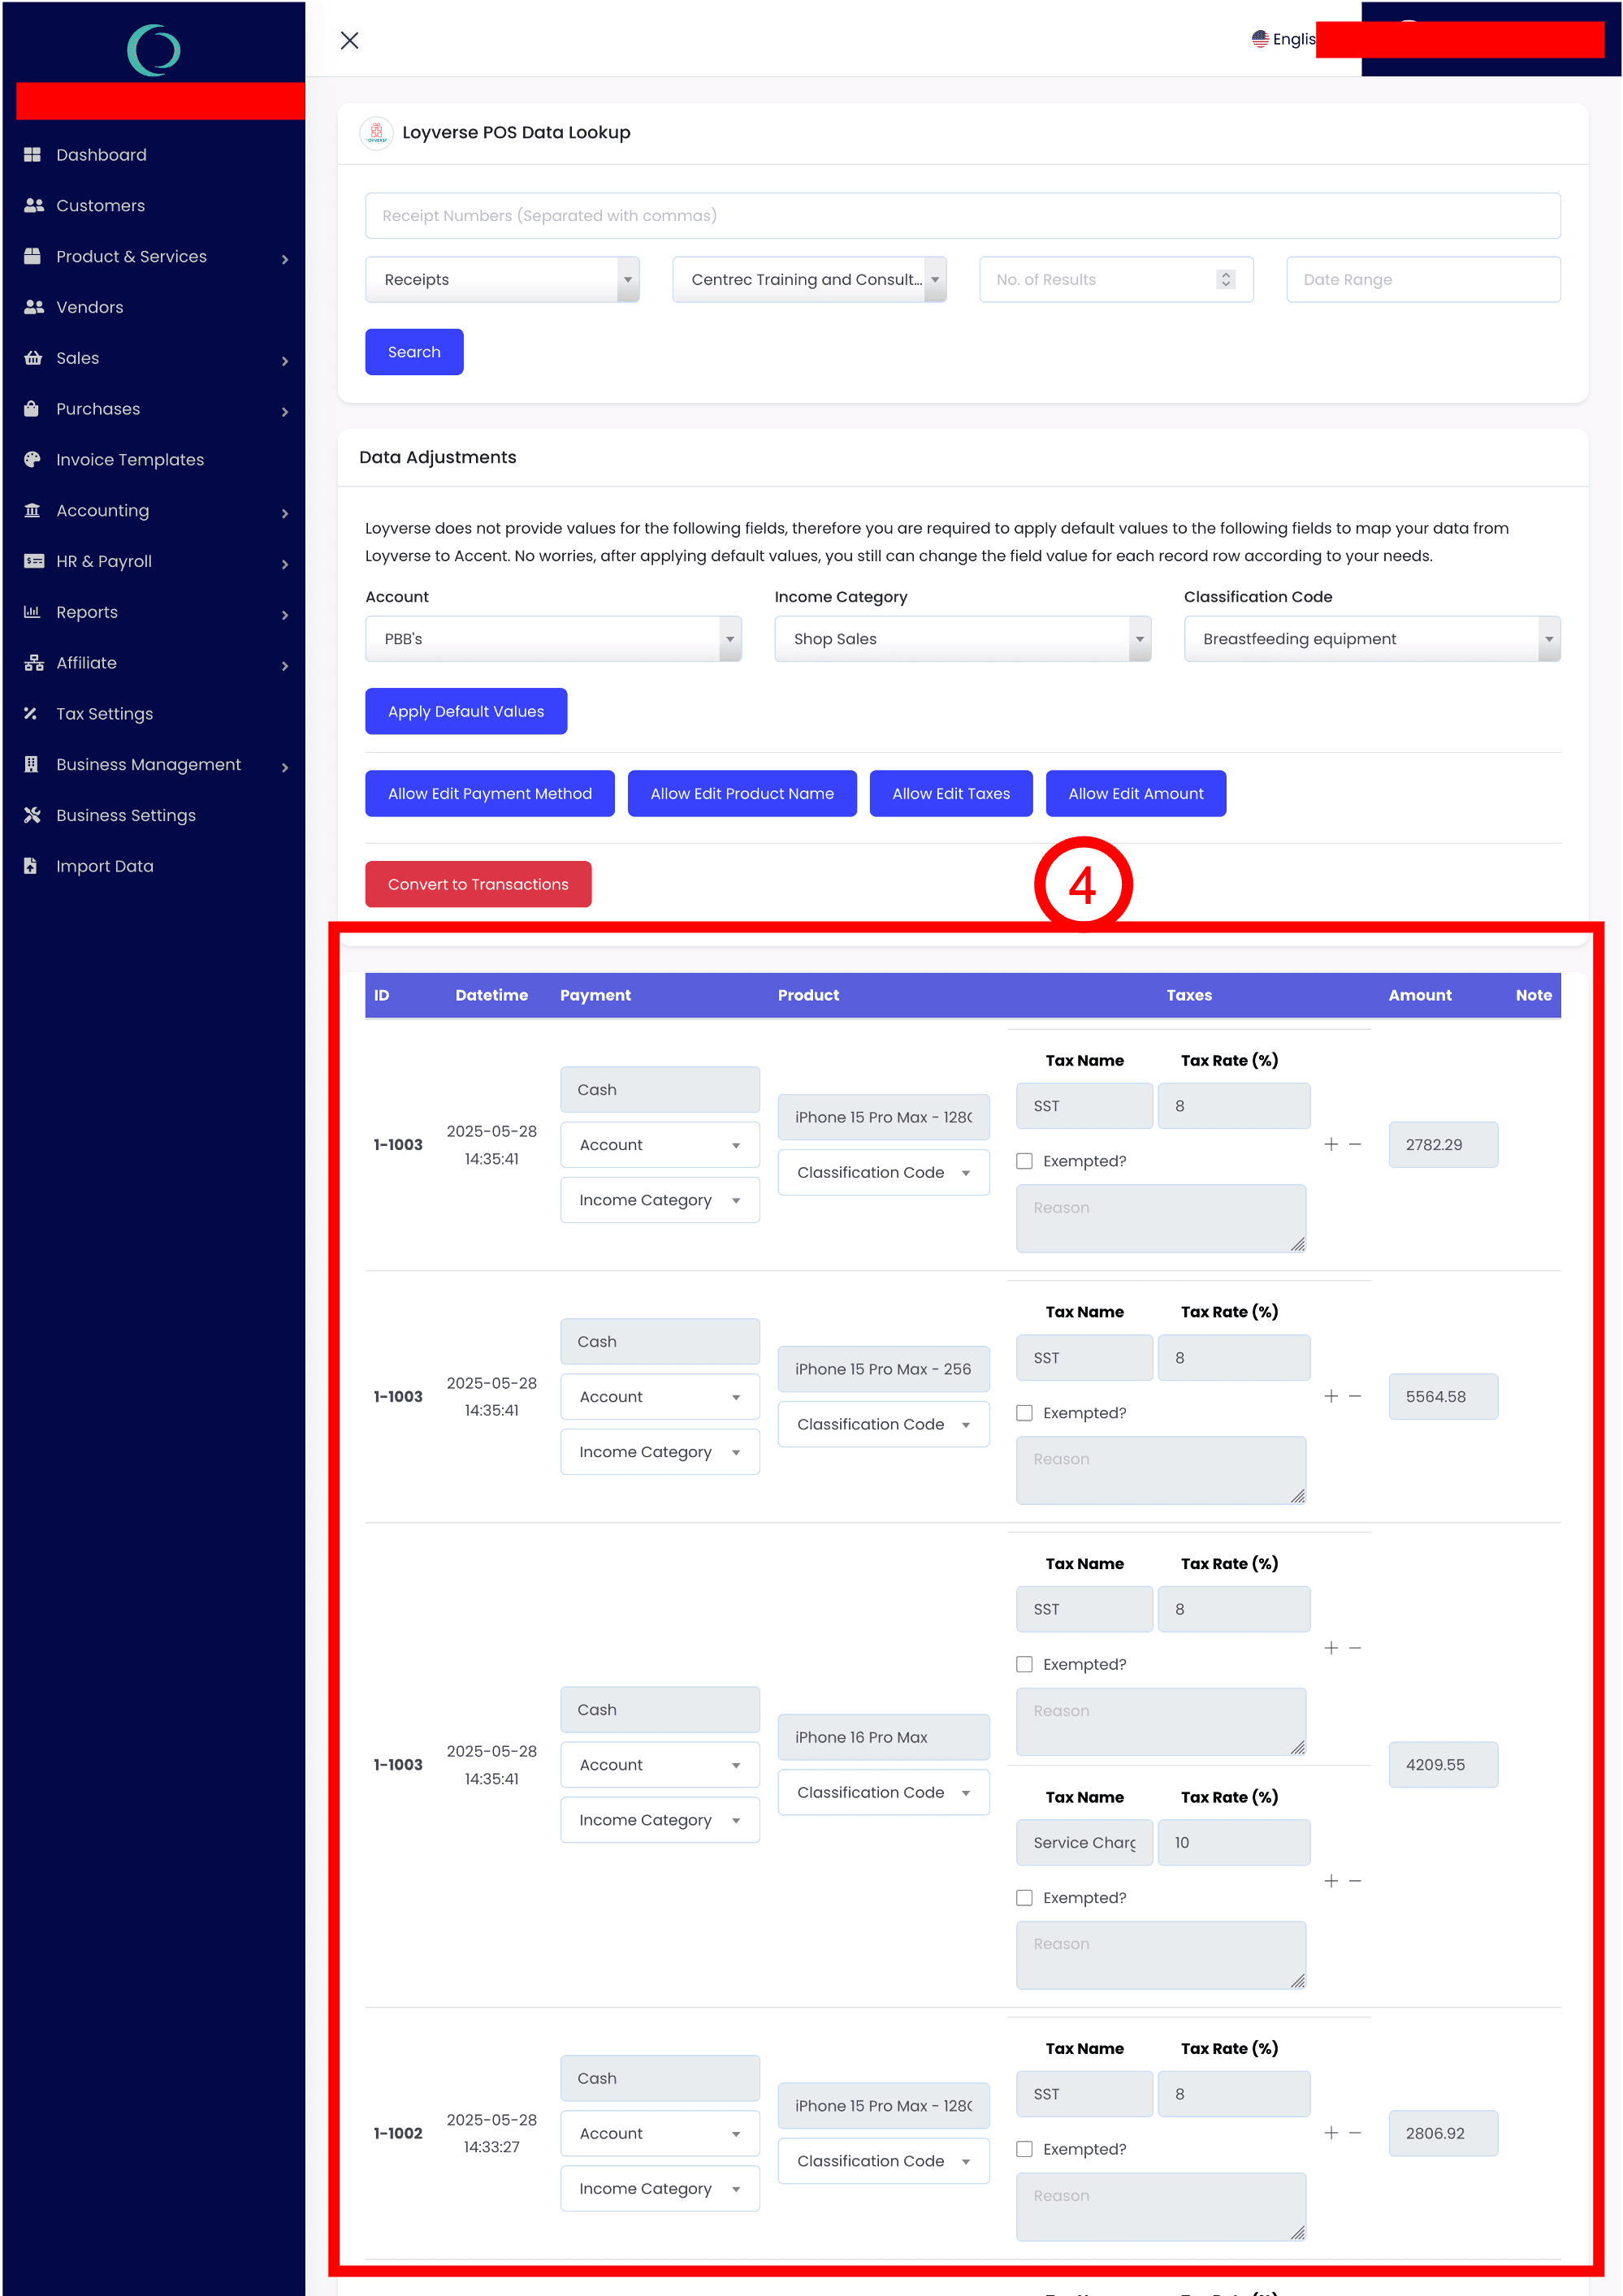Screen dimensions: 1623x2296
Task: Close the page with the X icon
Action: coord(349,40)
